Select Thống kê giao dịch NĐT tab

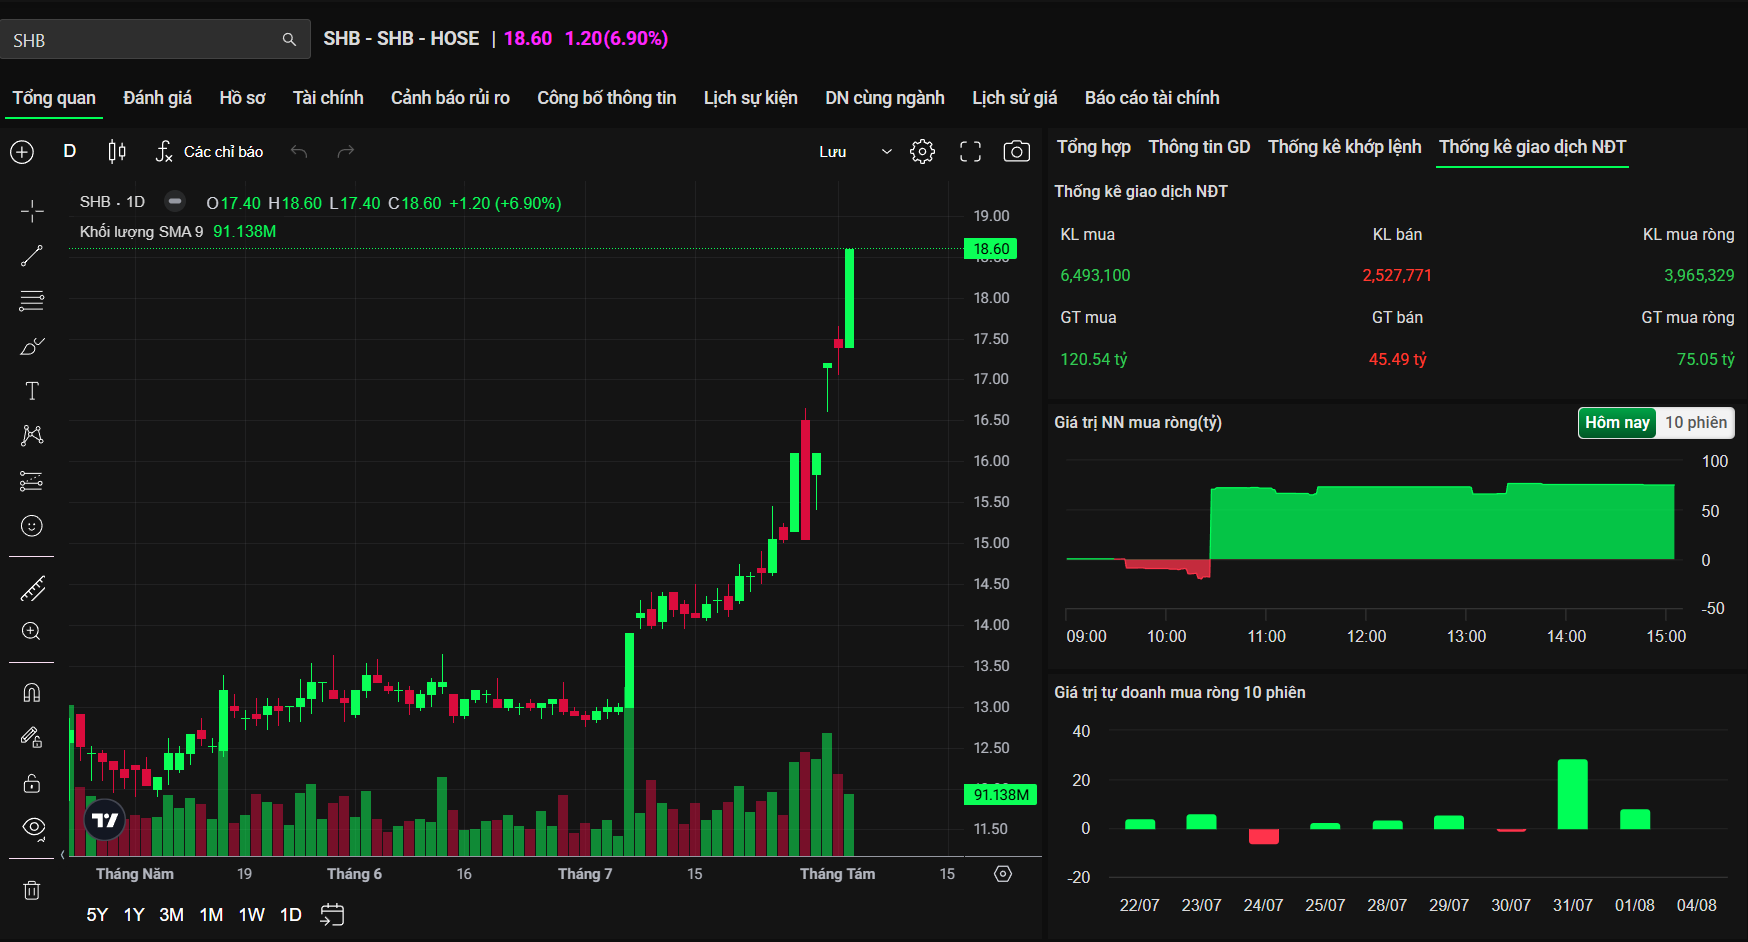(1532, 147)
